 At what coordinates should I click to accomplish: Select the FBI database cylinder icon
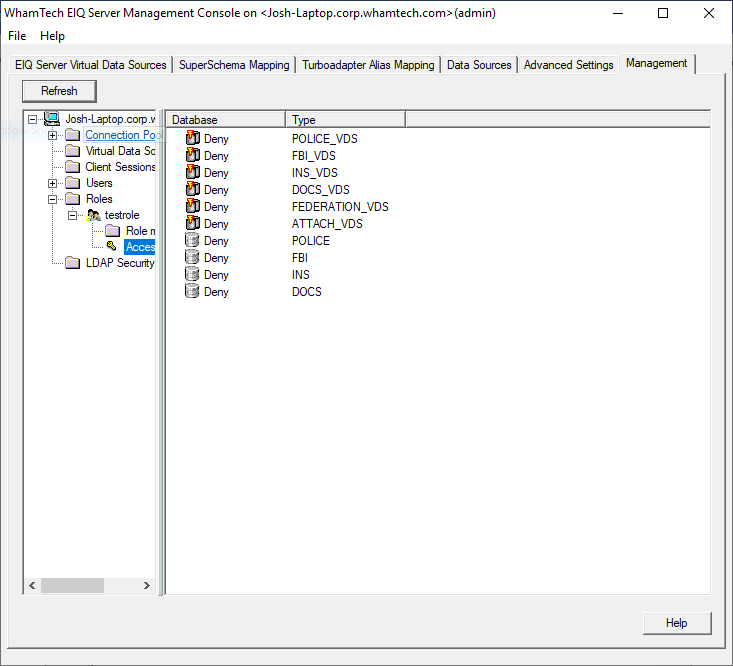pyautogui.click(x=193, y=258)
